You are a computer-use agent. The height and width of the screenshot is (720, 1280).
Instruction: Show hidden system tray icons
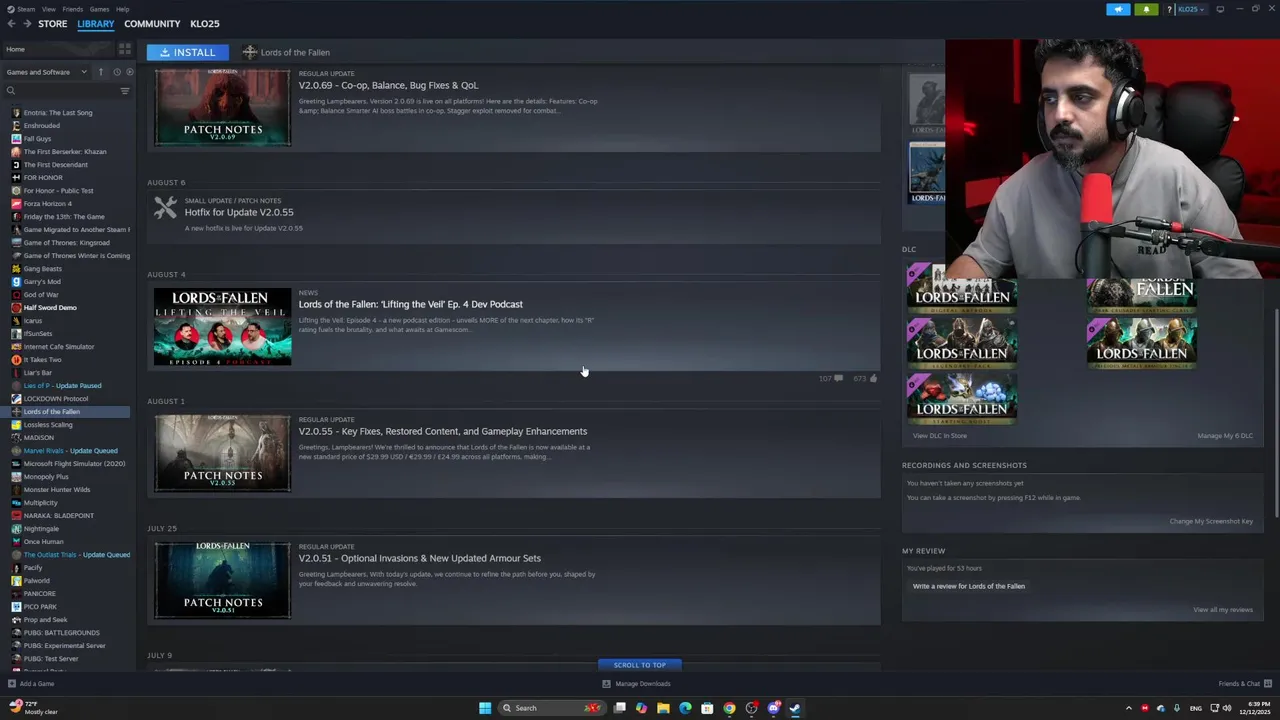(1129, 708)
